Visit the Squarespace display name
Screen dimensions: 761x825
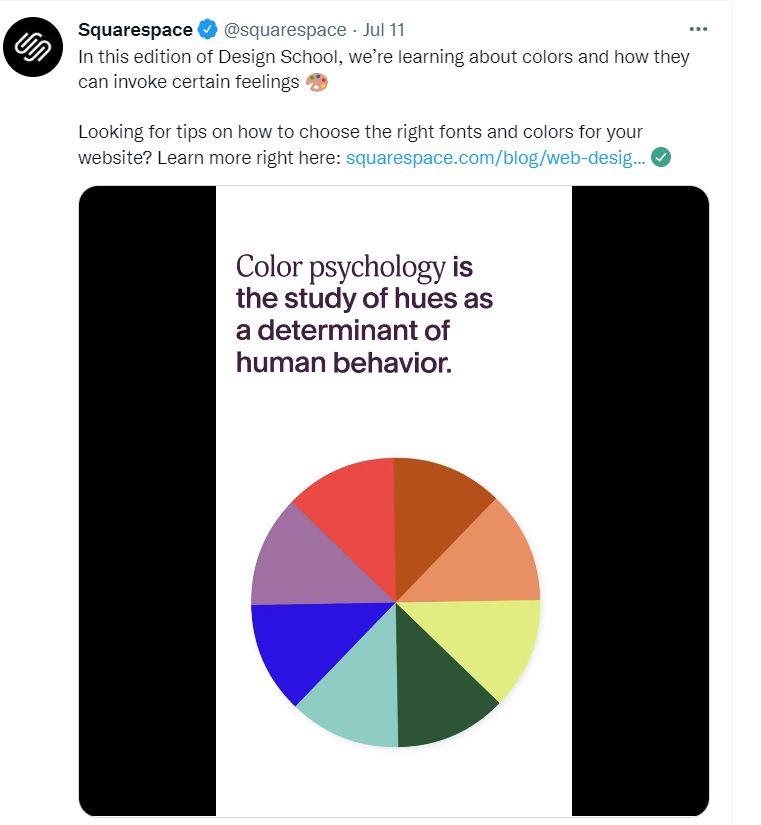pos(135,29)
